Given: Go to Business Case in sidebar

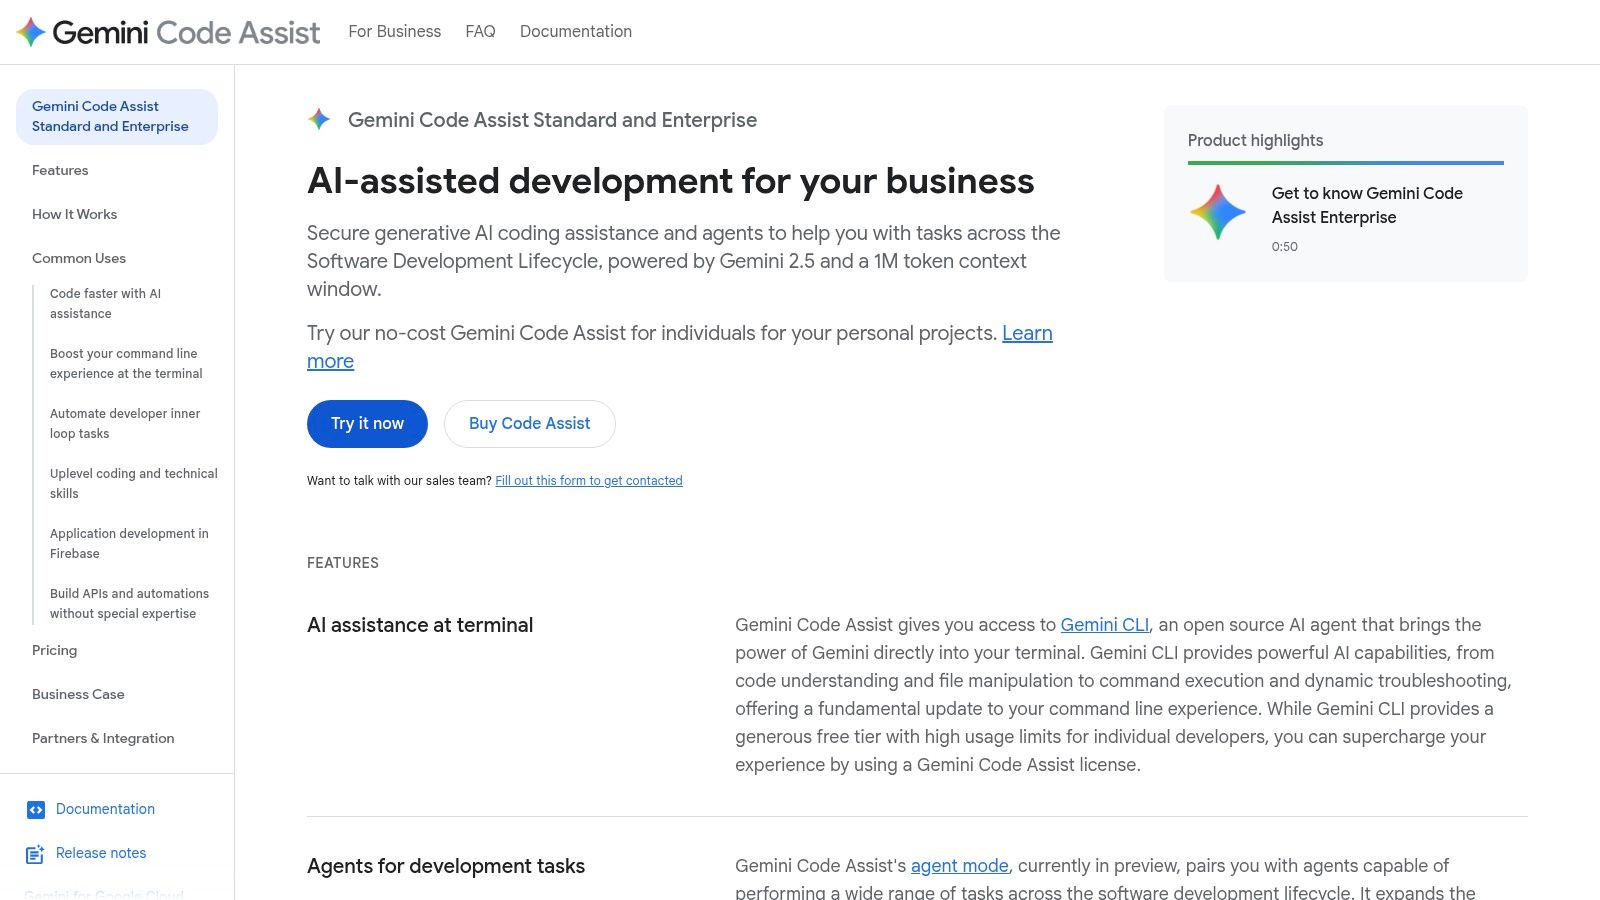Looking at the screenshot, I should tap(78, 695).
